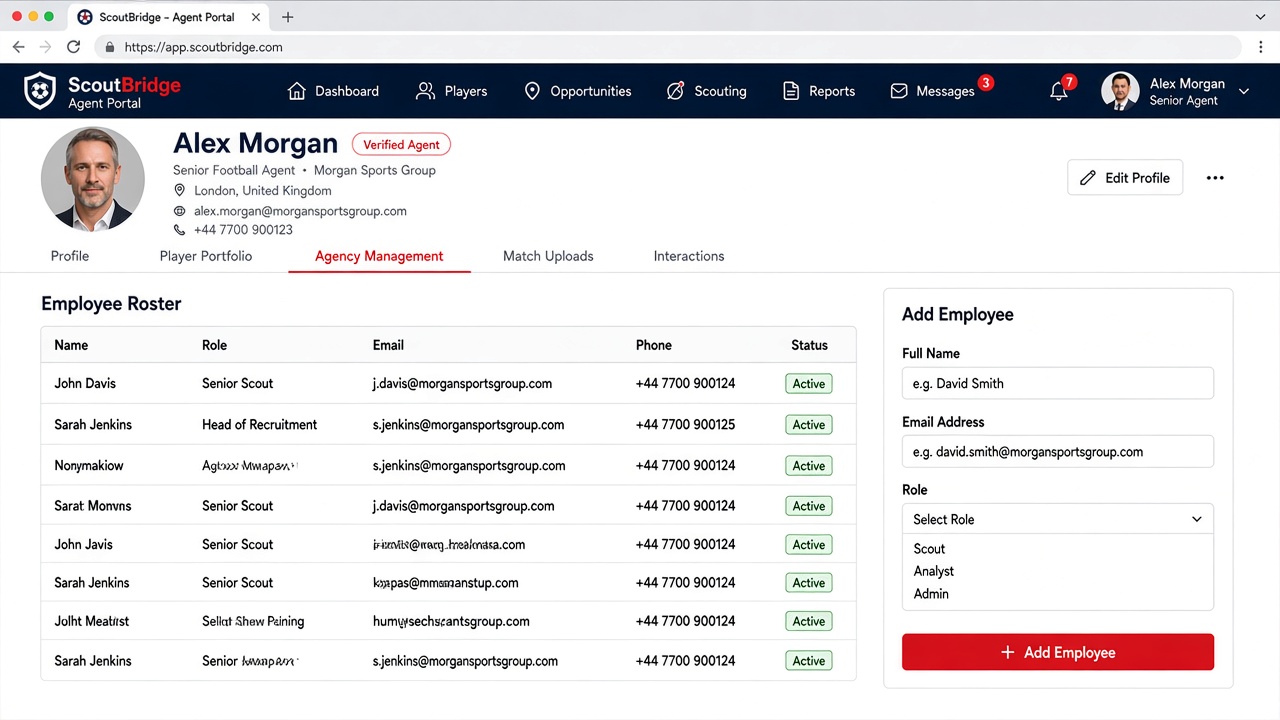Click the Messages envelope icon
This screenshot has width=1280, height=720.
click(899, 91)
